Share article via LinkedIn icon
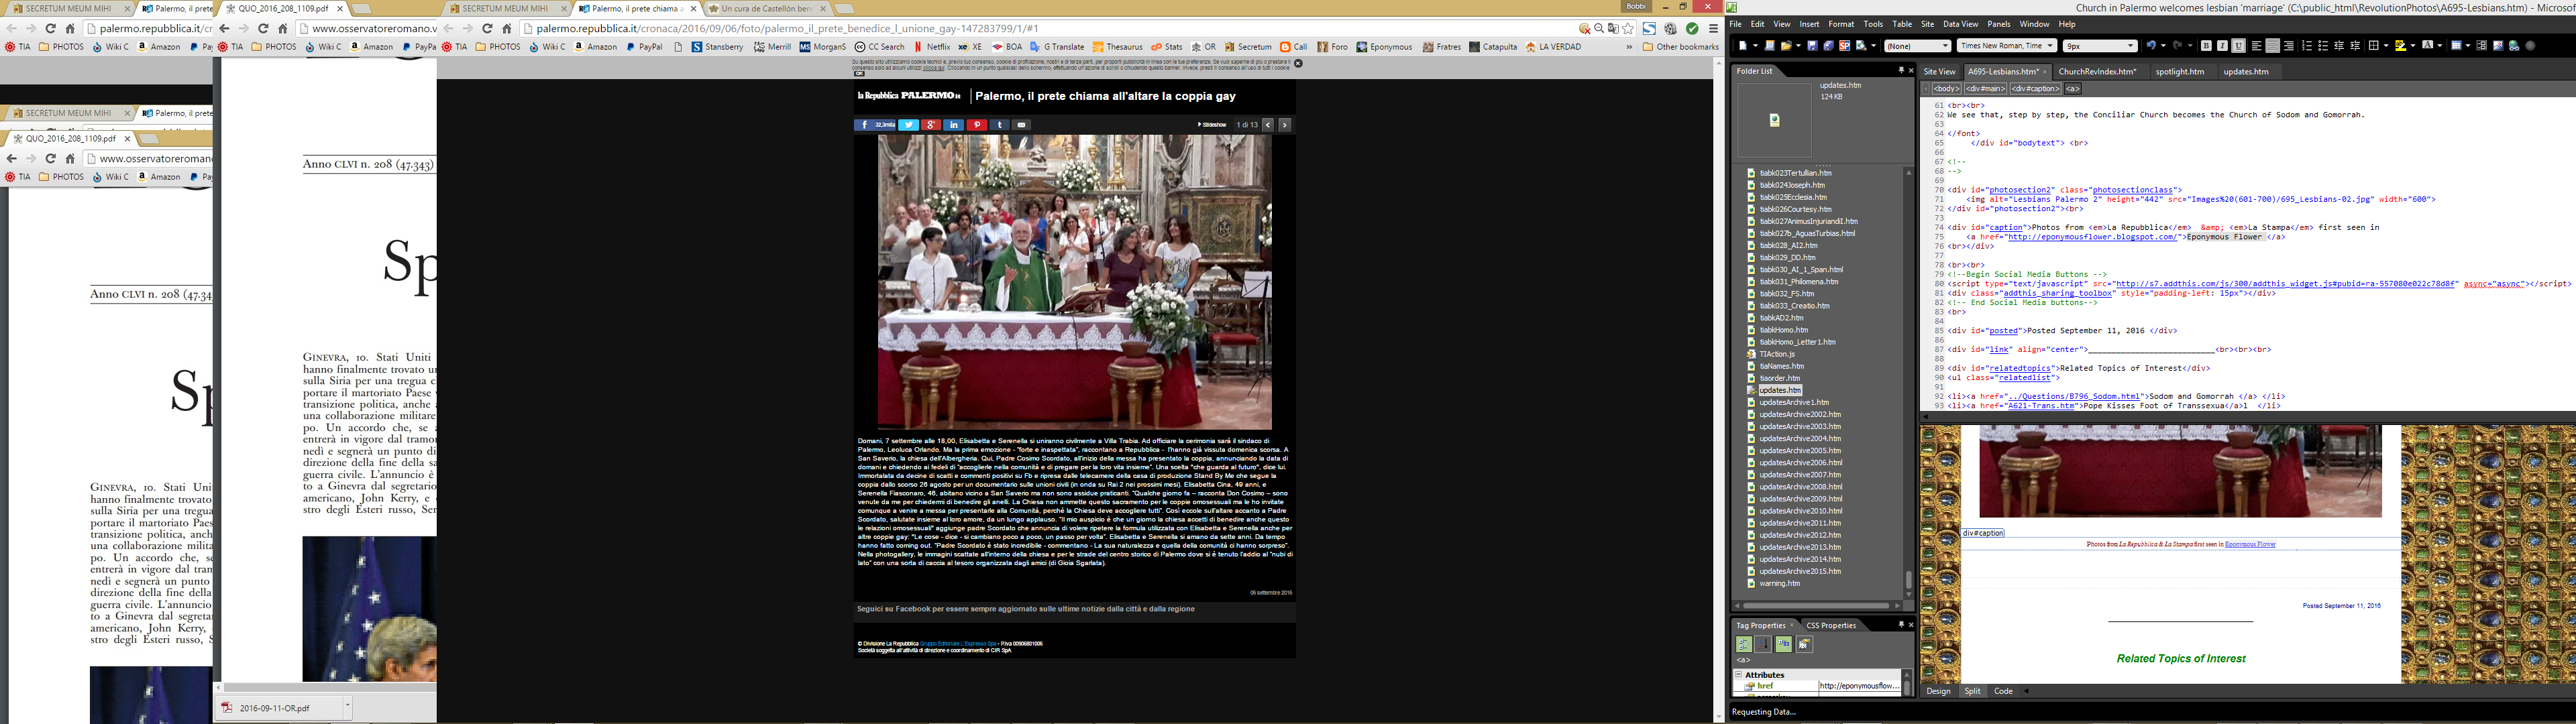2576x724 pixels. point(954,125)
